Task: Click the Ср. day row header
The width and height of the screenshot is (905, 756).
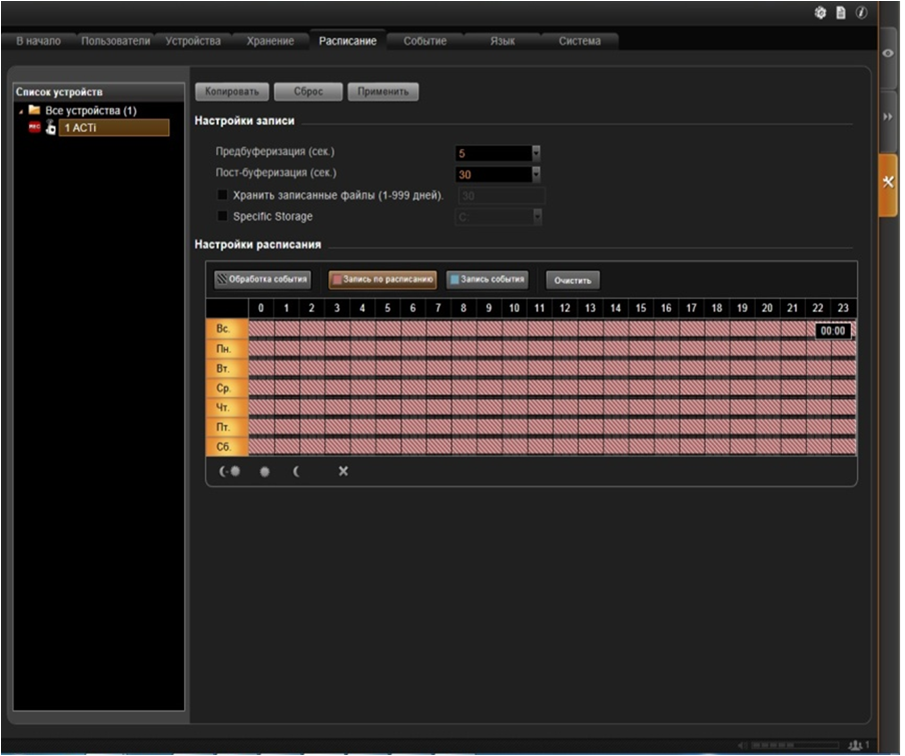Action: [x=227, y=388]
